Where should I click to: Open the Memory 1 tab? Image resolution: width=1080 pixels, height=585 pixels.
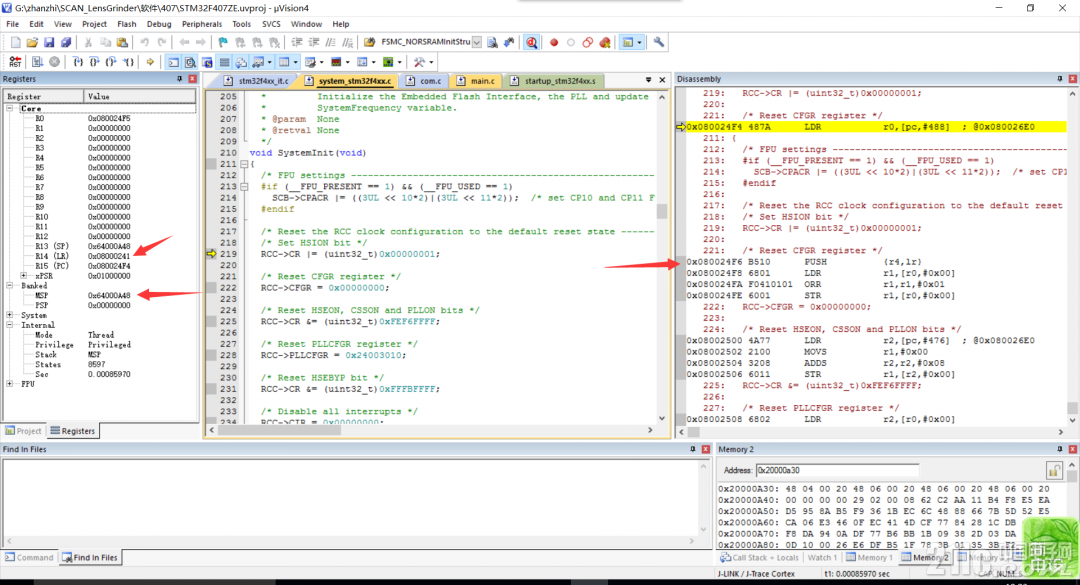click(x=869, y=557)
